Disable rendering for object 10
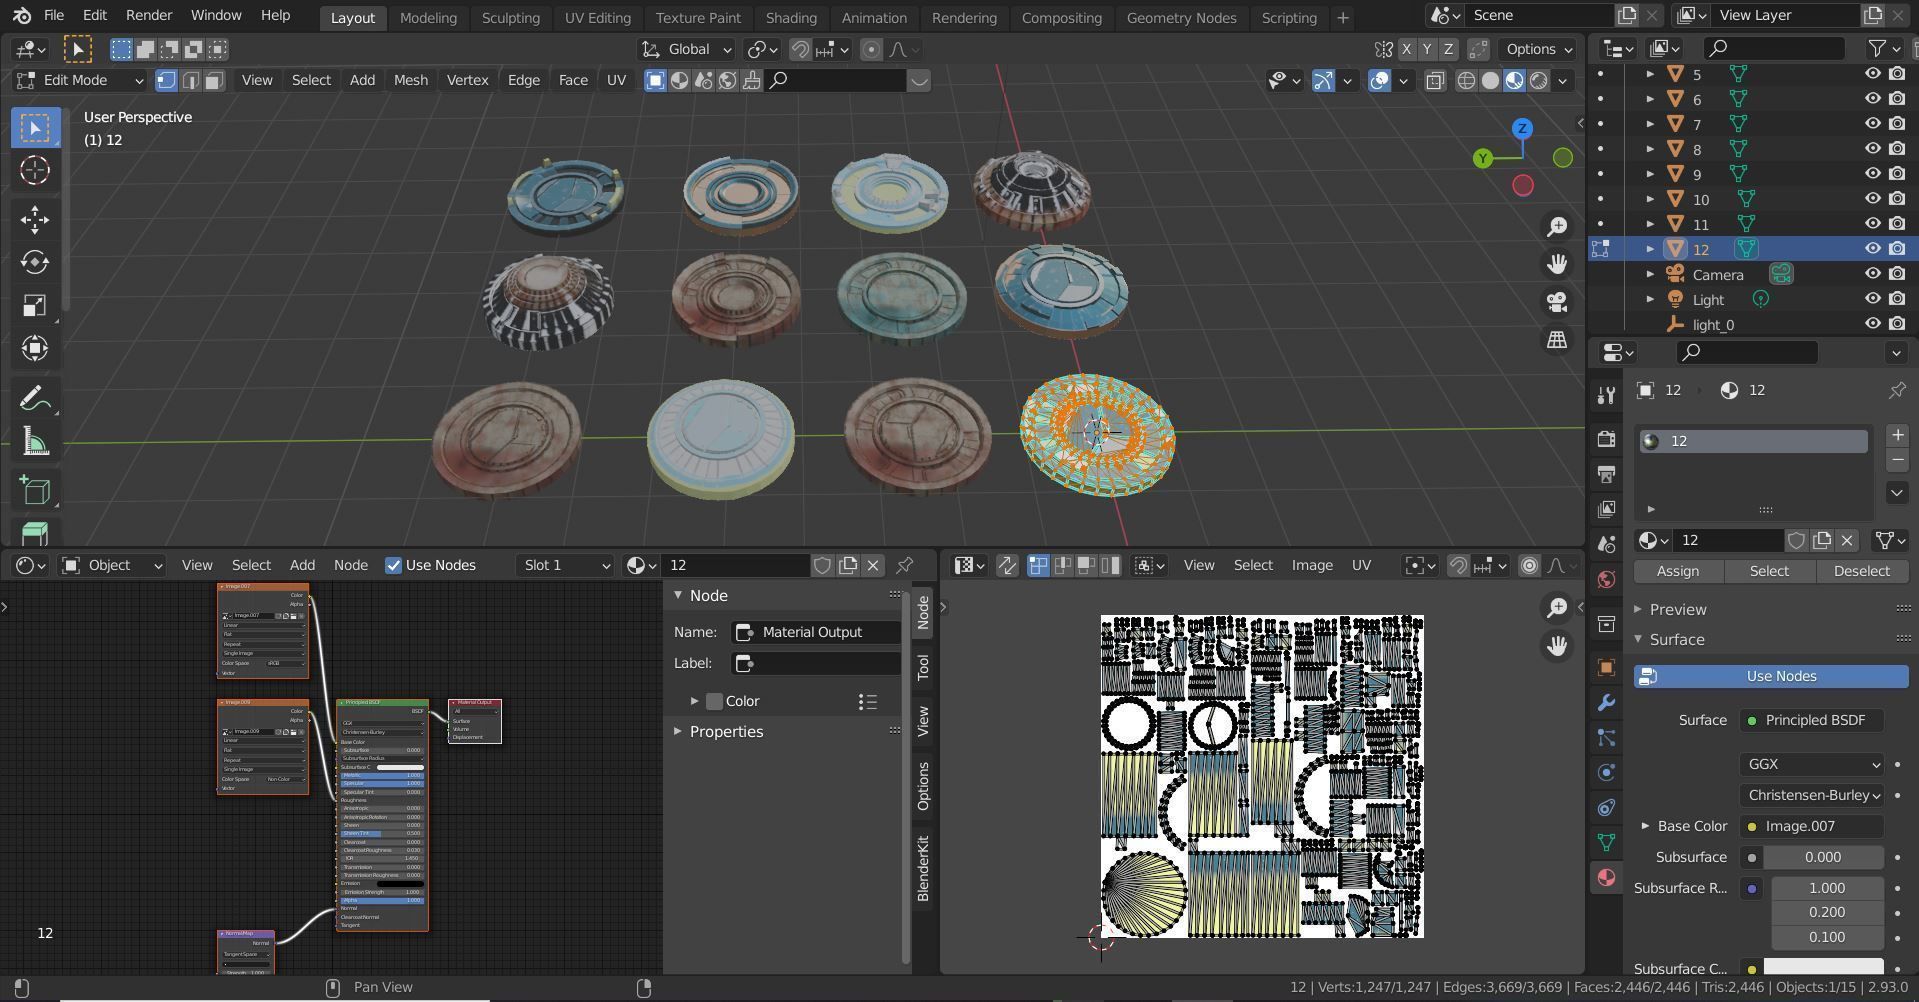The height and width of the screenshot is (1002, 1919). pos(1897,199)
